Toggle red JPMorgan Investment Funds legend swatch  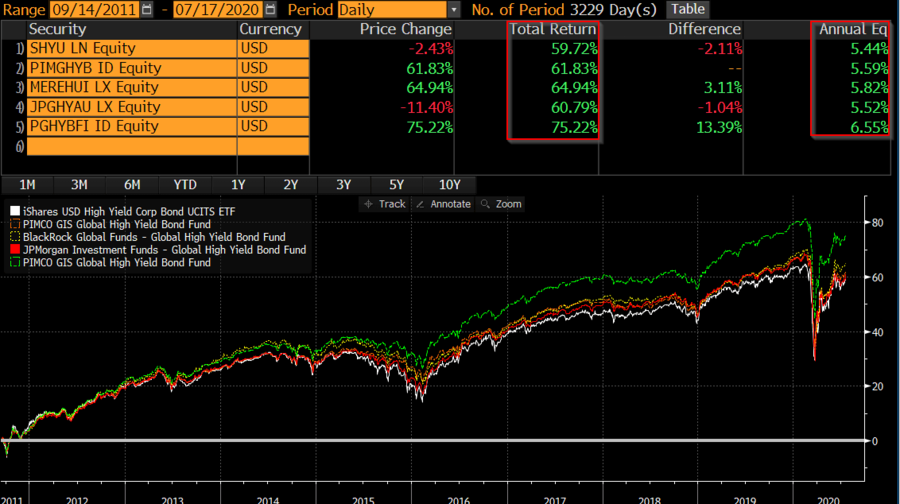(15, 249)
